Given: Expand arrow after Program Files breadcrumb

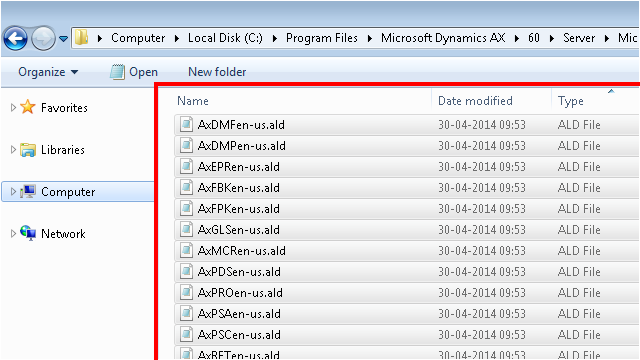Looking at the screenshot, I should (370, 38).
